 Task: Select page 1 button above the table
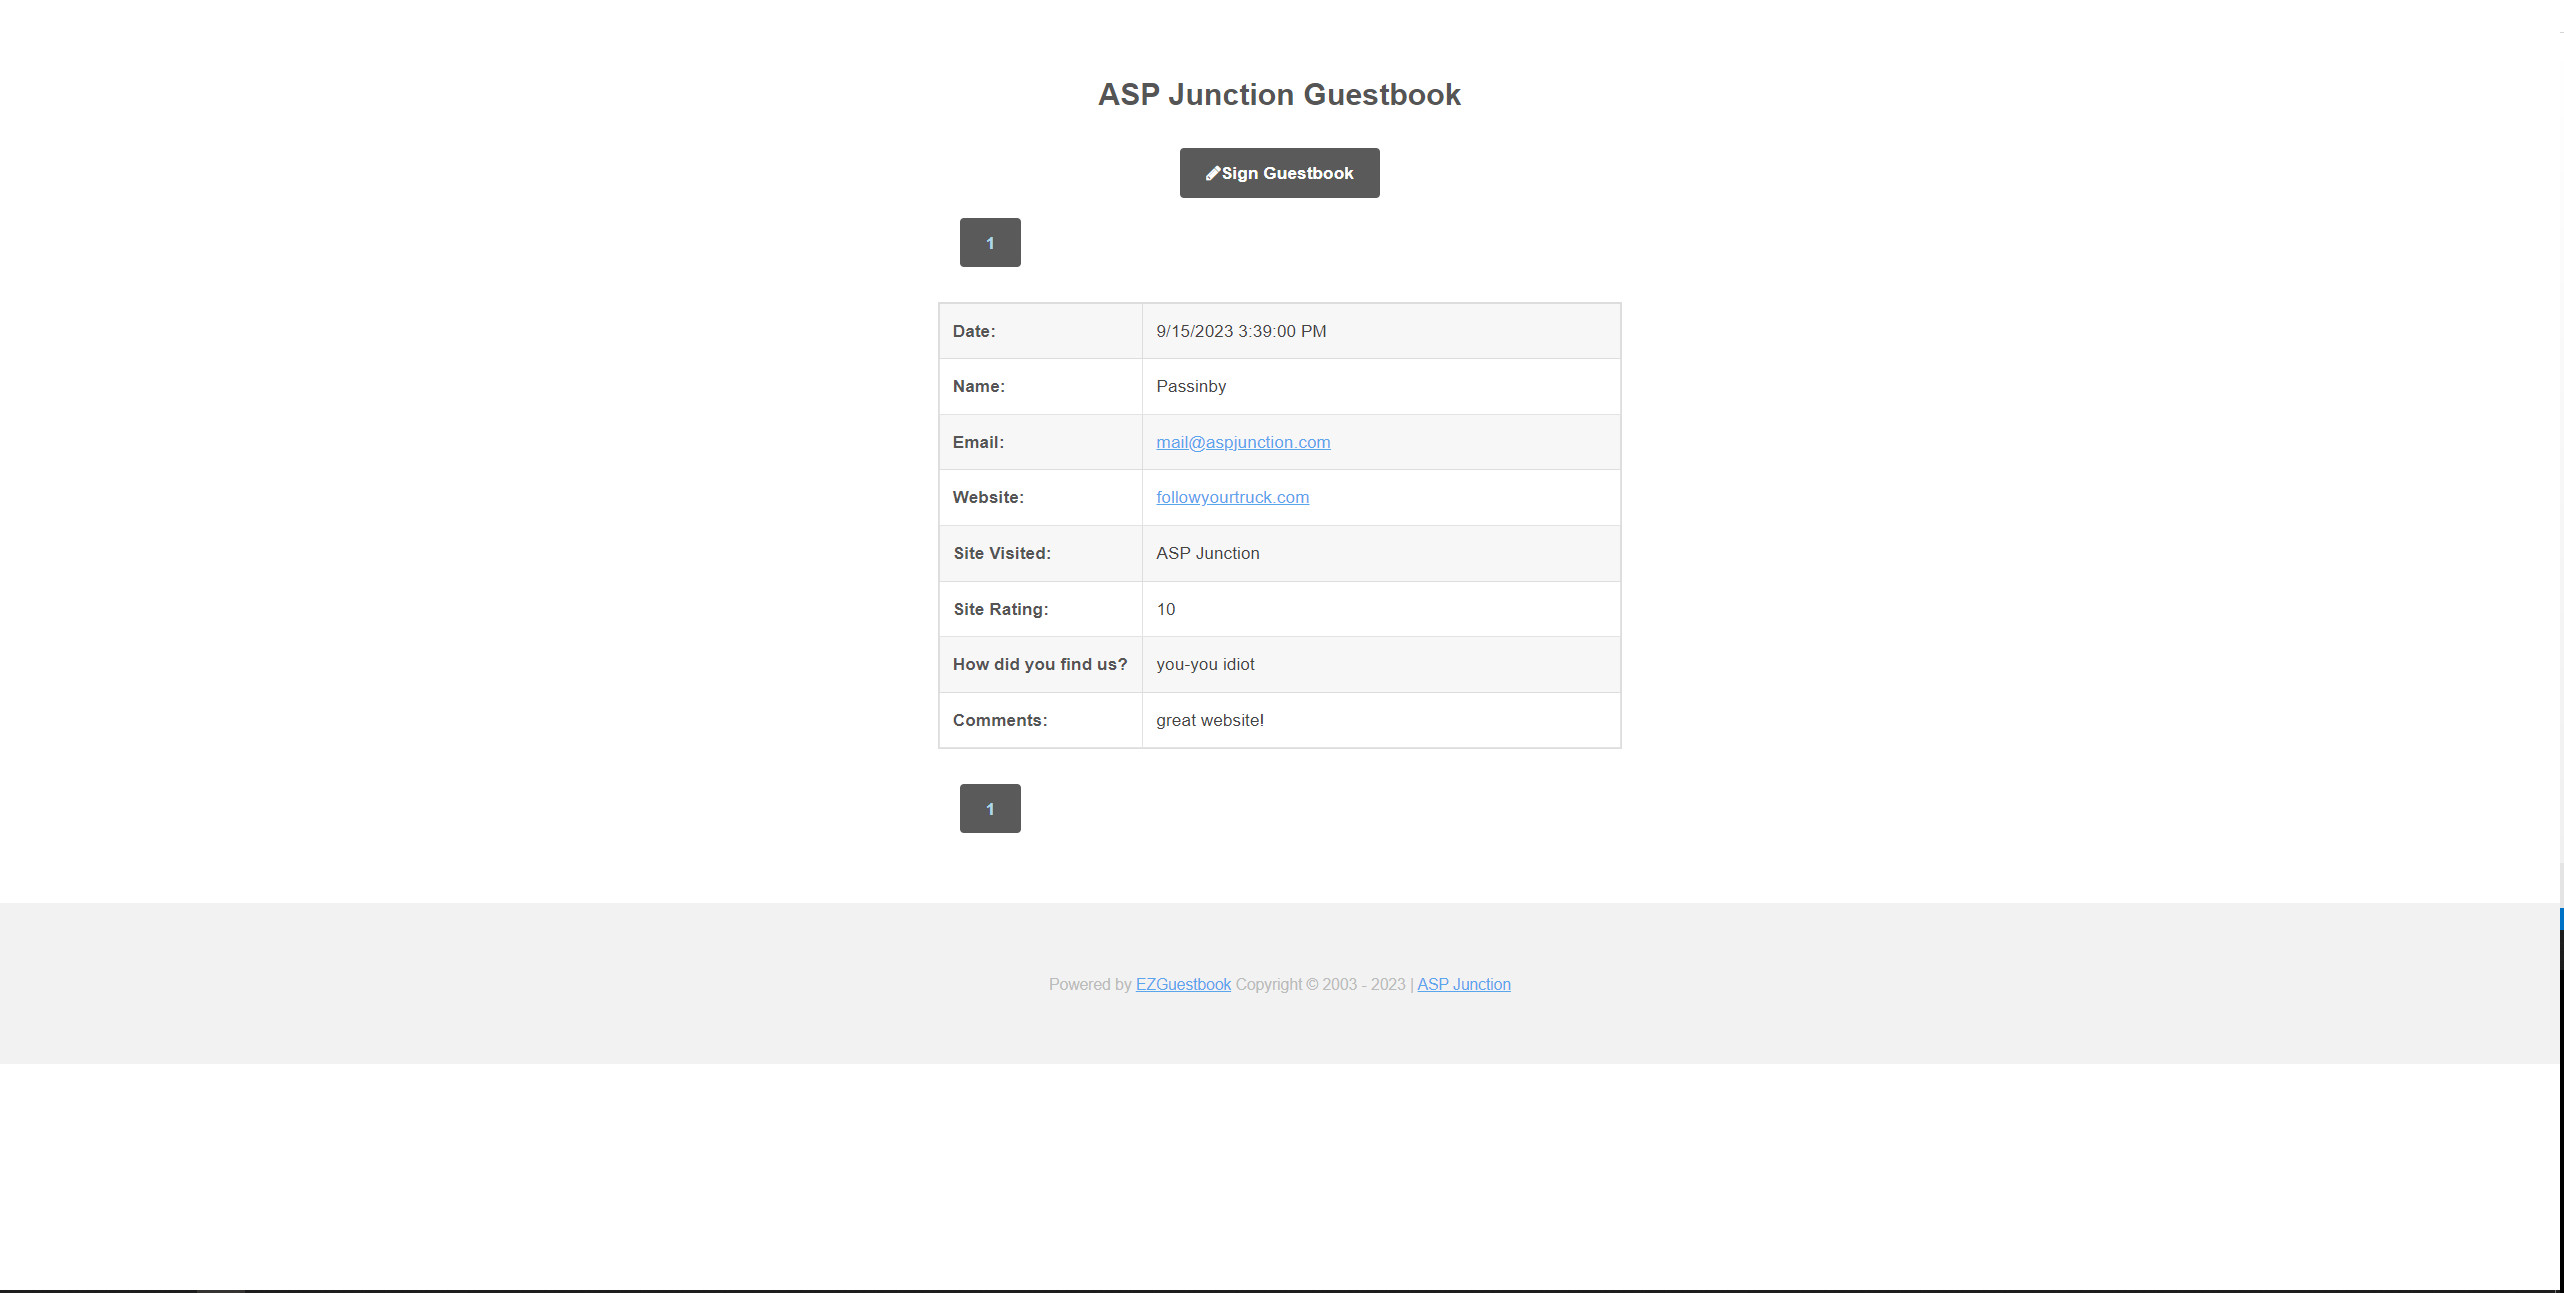[x=990, y=242]
